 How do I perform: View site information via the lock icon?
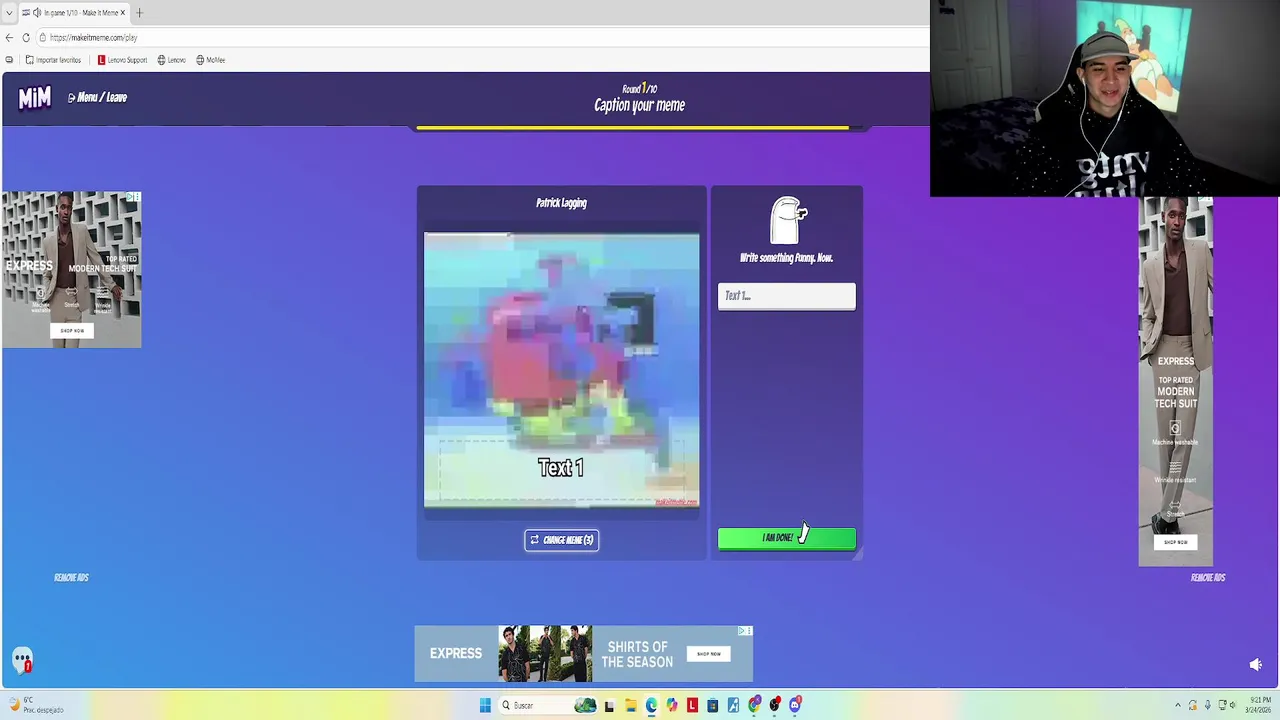coord(43,38)
